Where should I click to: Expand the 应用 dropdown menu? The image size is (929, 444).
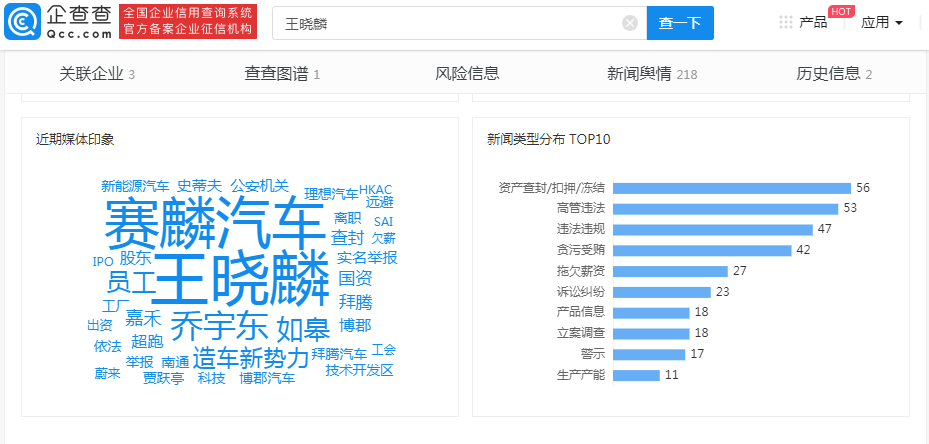coord(882,23)
